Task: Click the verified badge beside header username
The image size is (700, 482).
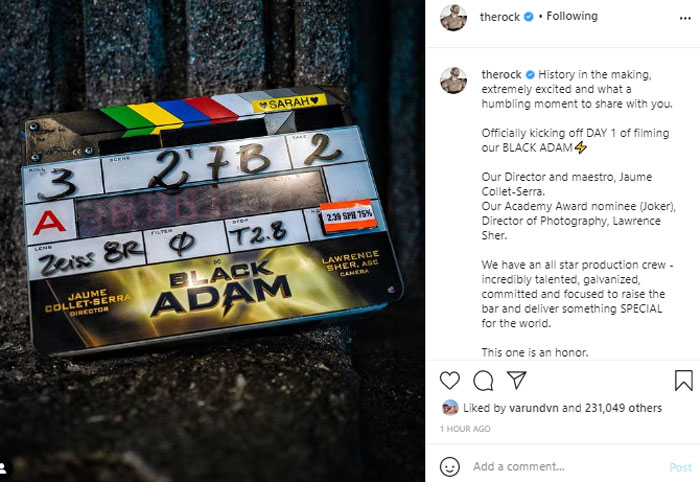Action: pyautogui.click(x=529, y=17)
